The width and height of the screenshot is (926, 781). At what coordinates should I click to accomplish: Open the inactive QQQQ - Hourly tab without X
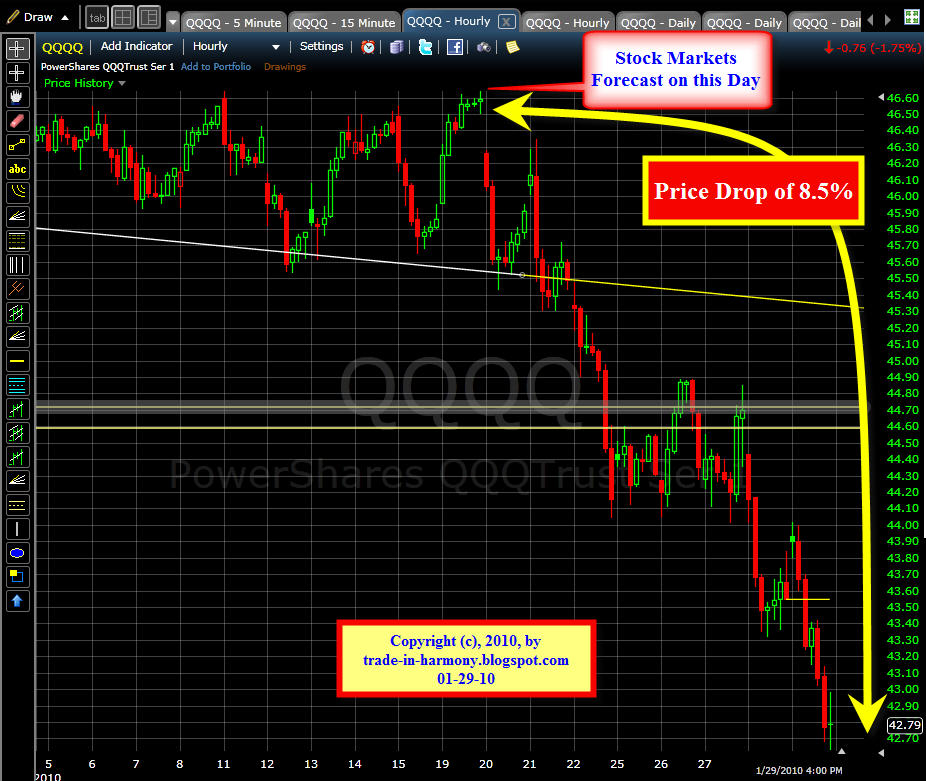point(567,23)
